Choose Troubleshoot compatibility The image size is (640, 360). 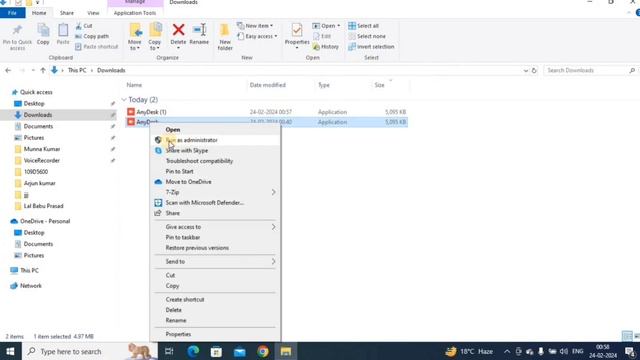pos(216,161)
